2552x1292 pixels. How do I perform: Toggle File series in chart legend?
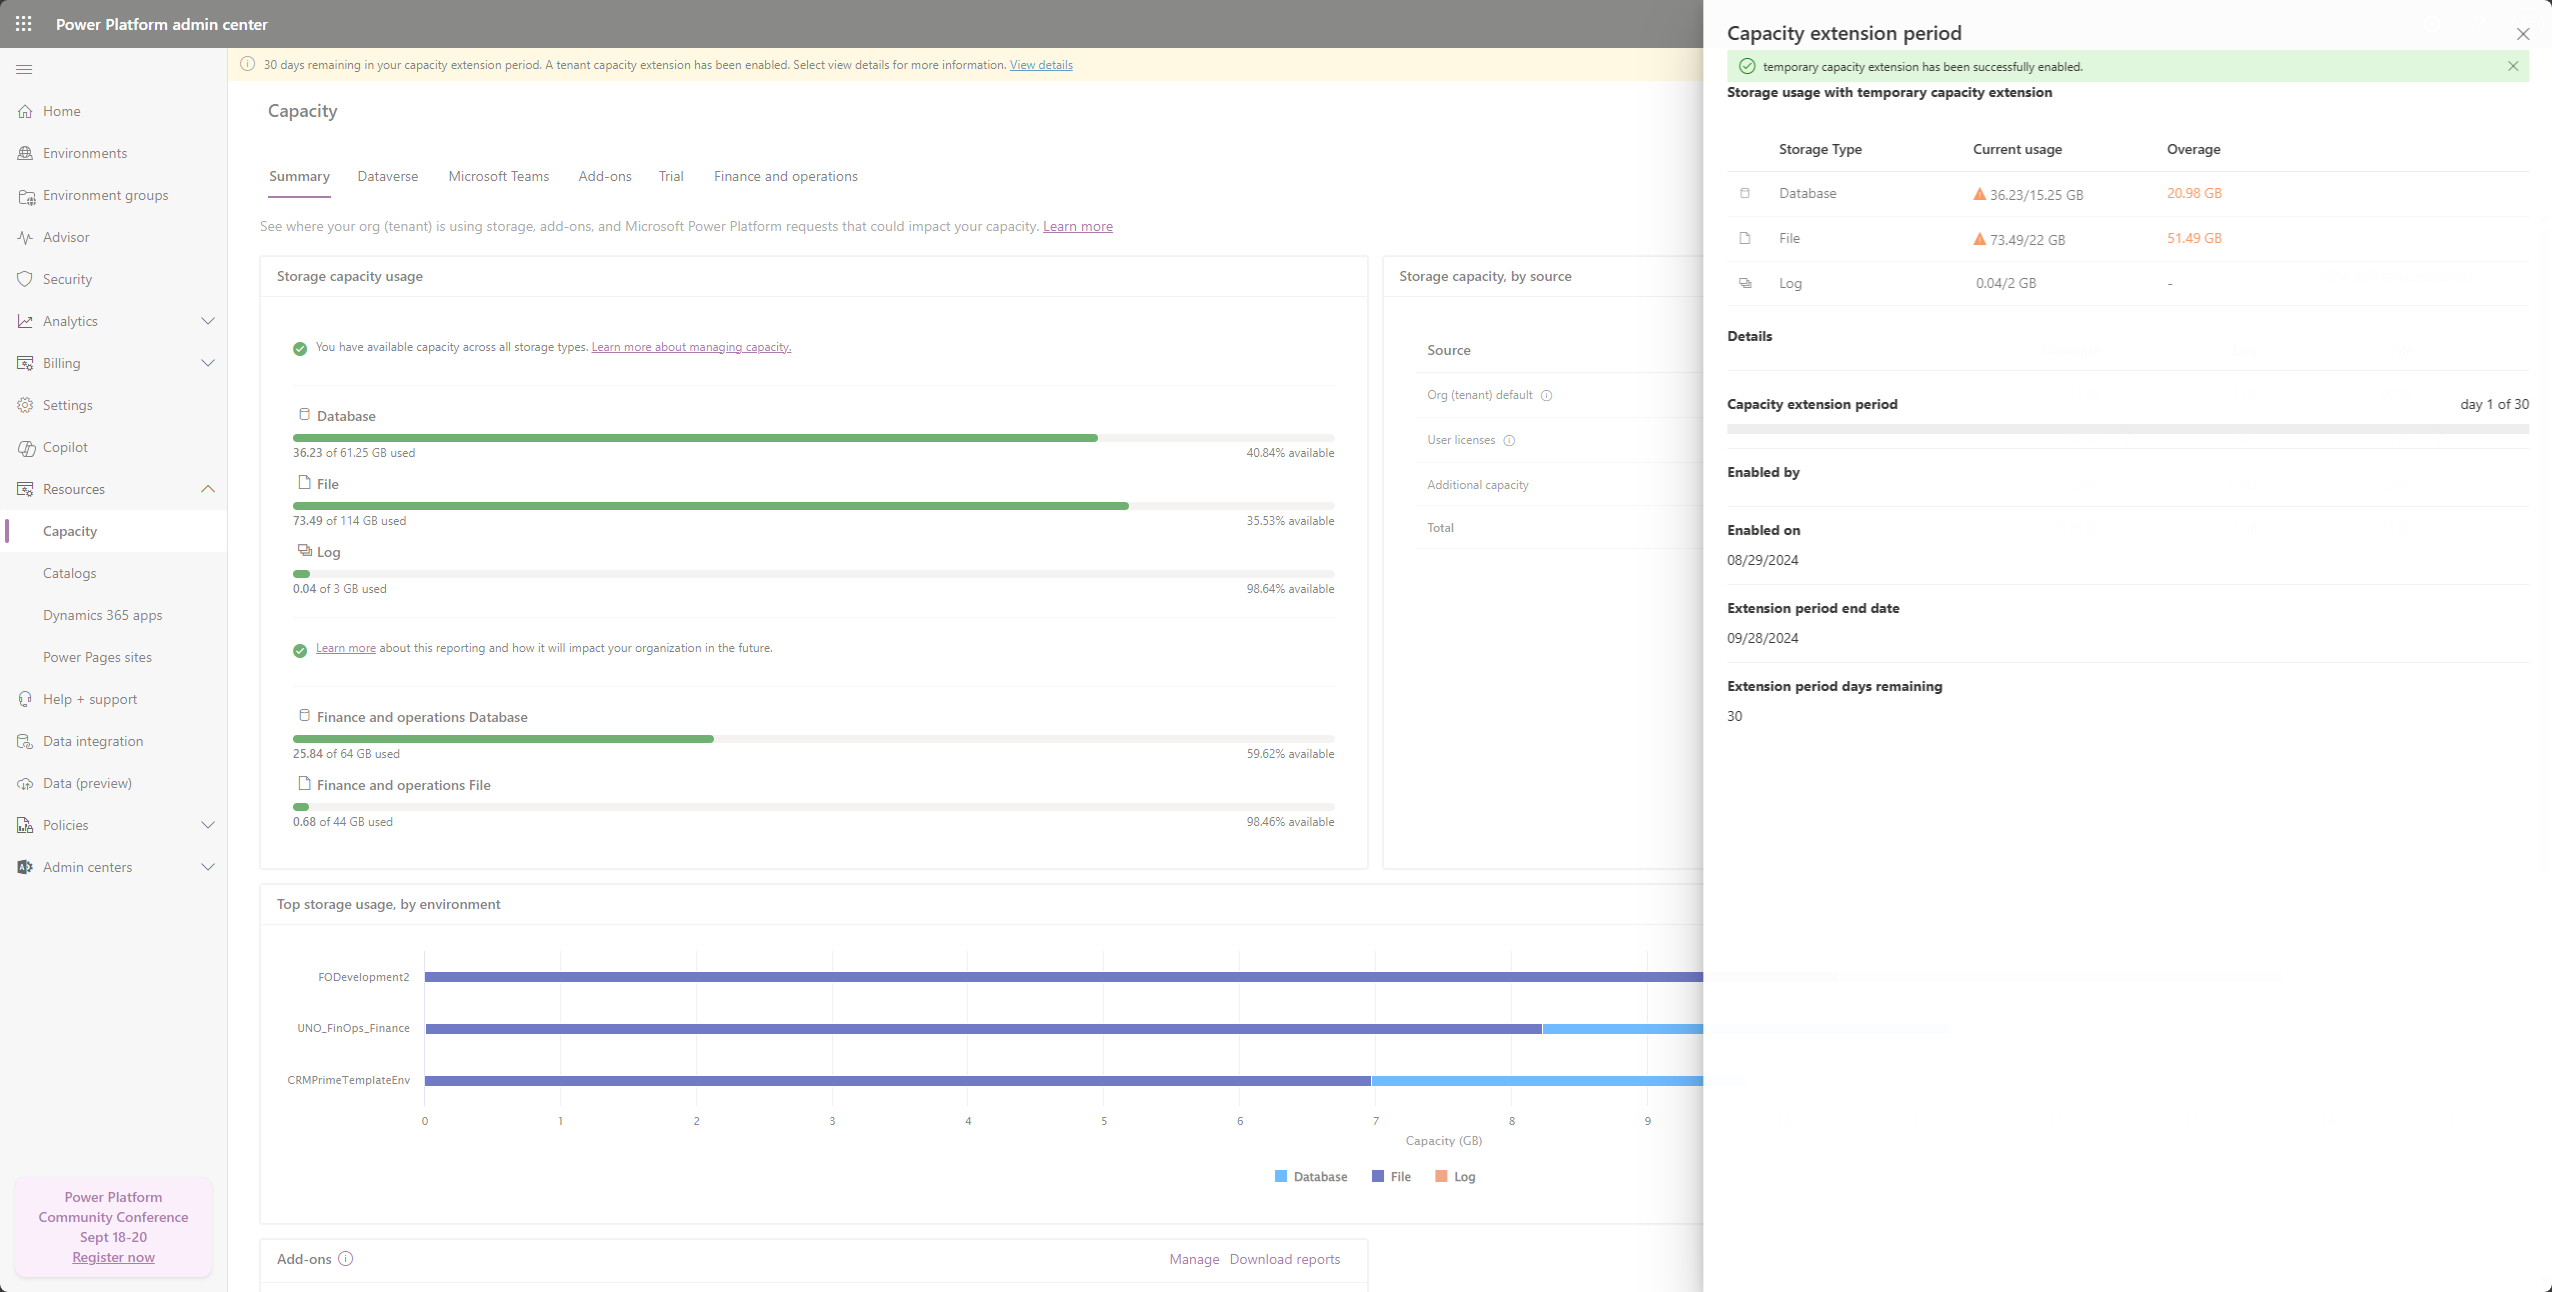[x=1391, y=1177]
